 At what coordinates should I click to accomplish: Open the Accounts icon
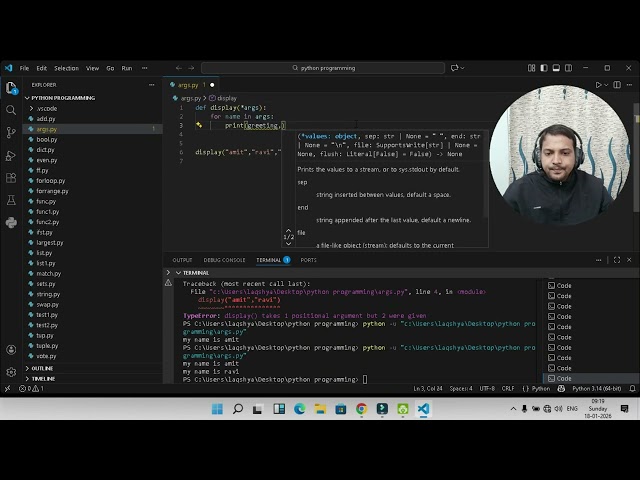(11, 350)
